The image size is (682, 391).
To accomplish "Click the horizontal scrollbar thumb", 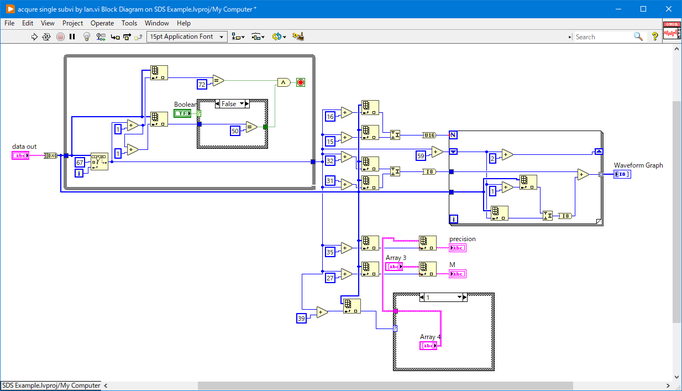I will tap(385, 386).
